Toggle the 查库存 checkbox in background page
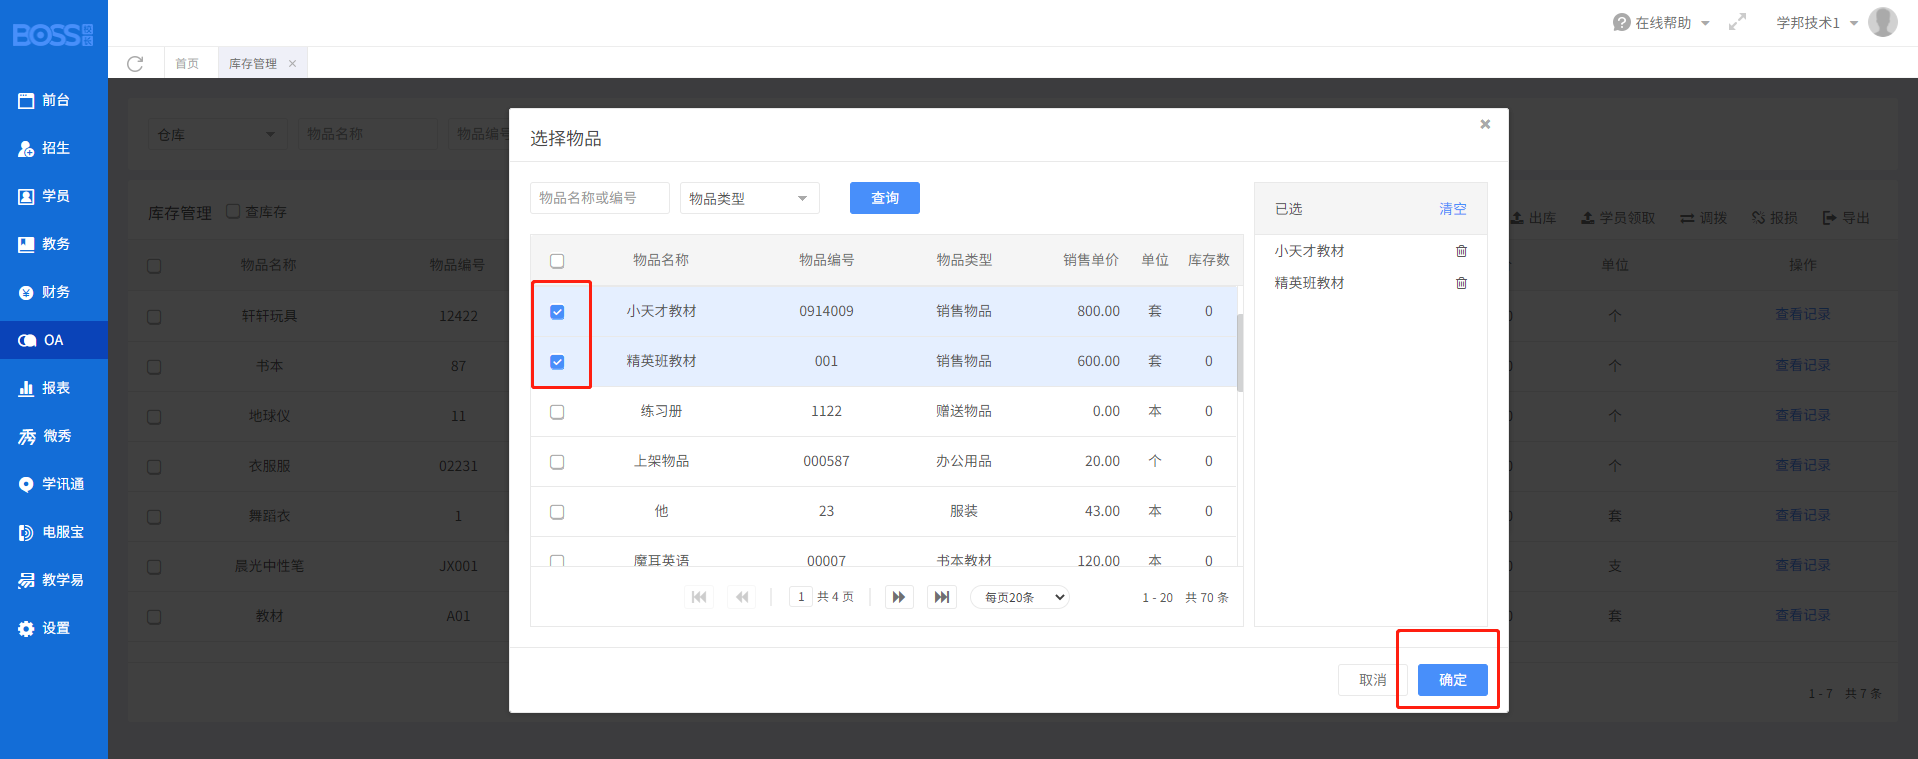This screenshot has height=759, width=1918. pos(233,211)
